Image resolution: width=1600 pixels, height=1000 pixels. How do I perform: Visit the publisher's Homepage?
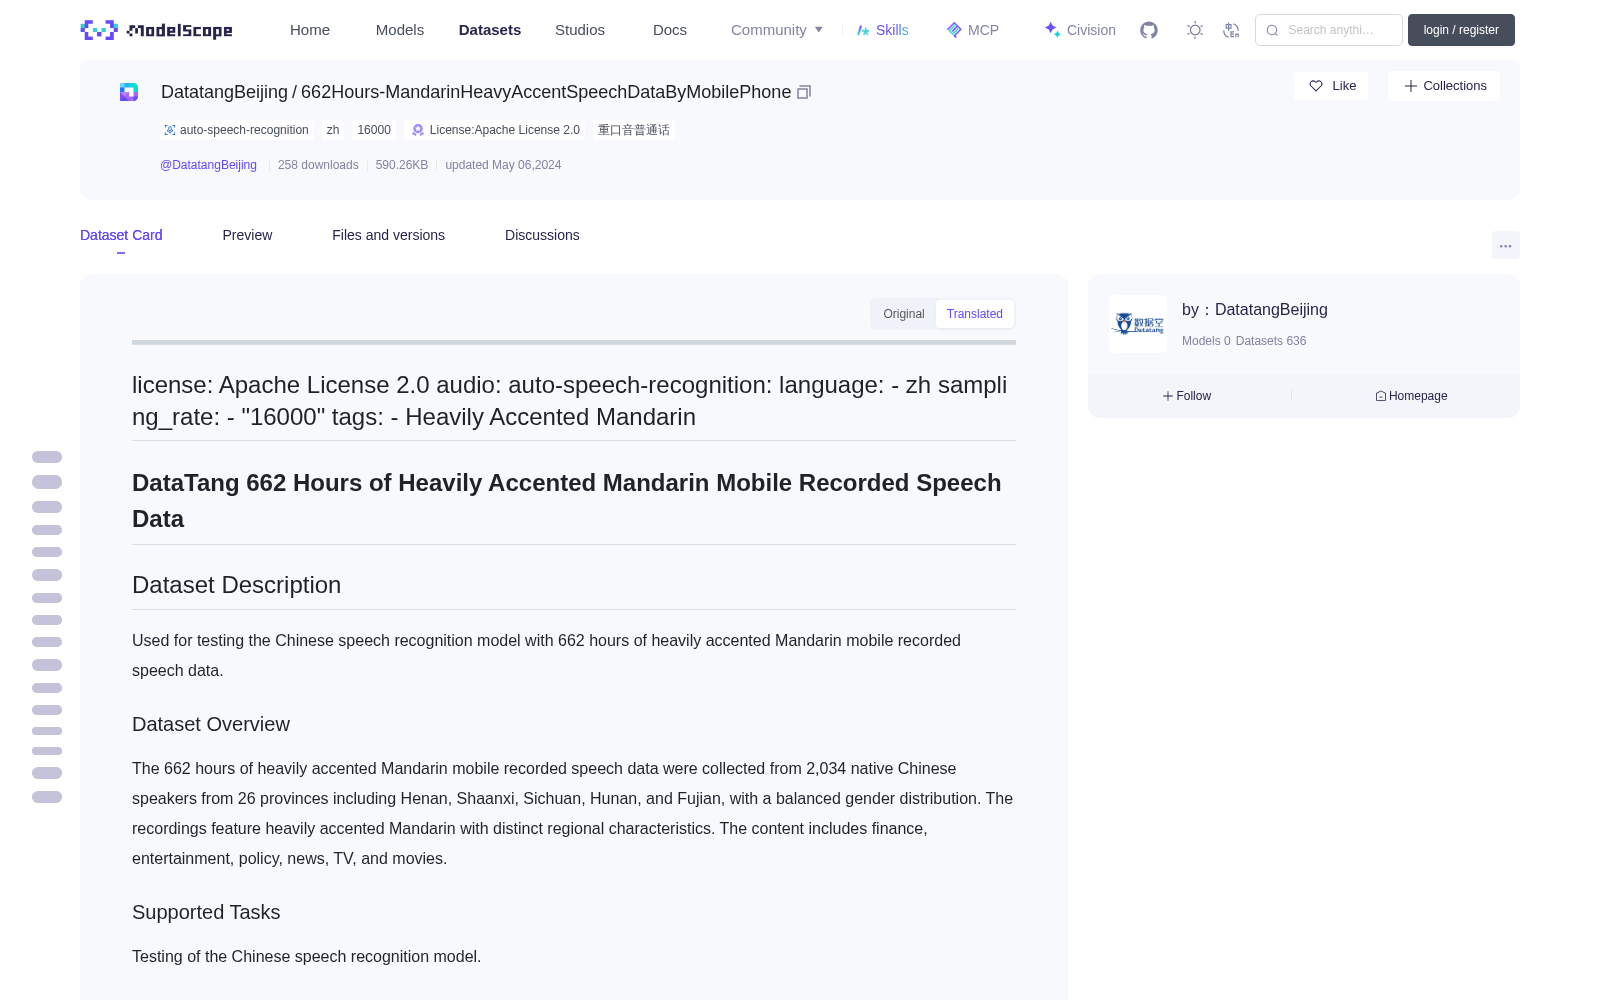coord(1411,396)
